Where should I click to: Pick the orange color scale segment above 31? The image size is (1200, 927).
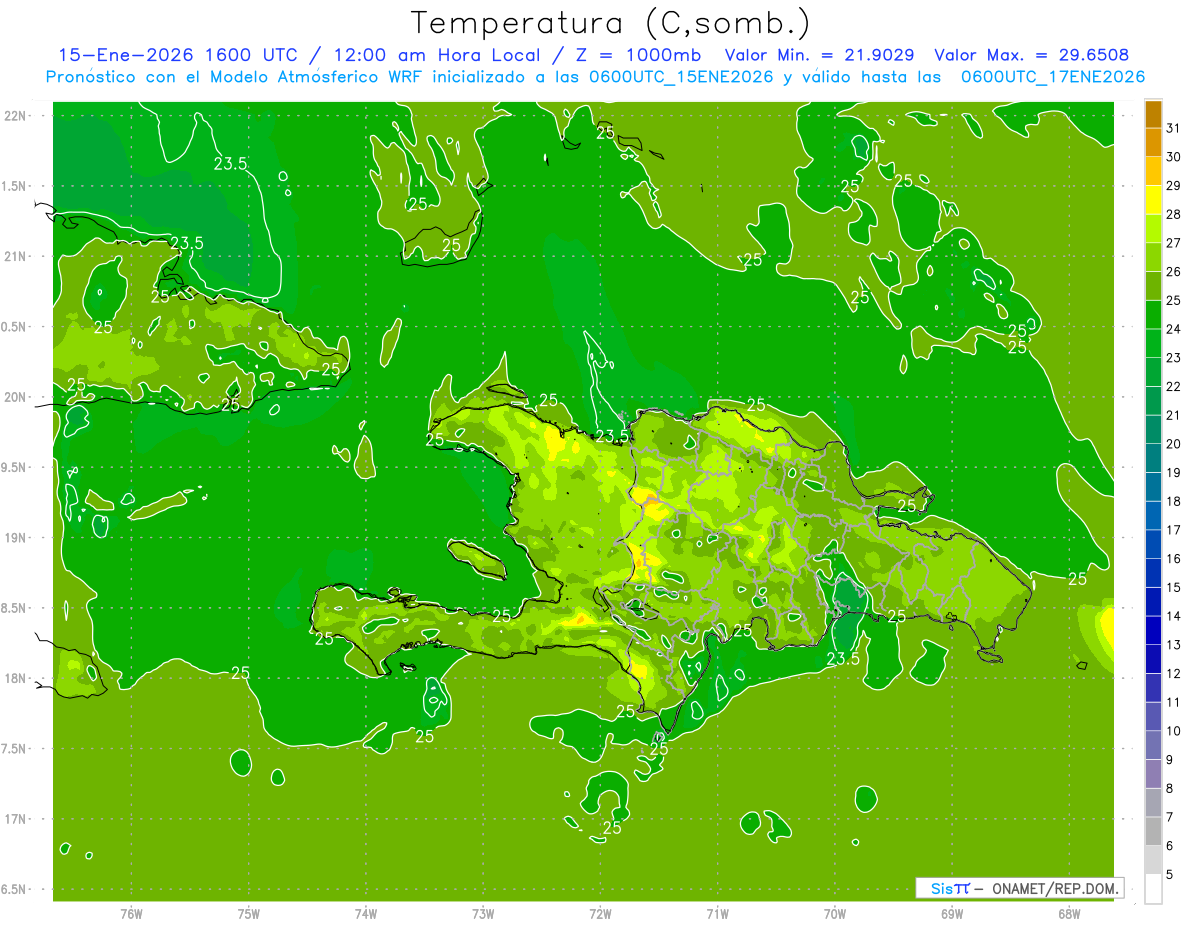(x=1154, y=115)
